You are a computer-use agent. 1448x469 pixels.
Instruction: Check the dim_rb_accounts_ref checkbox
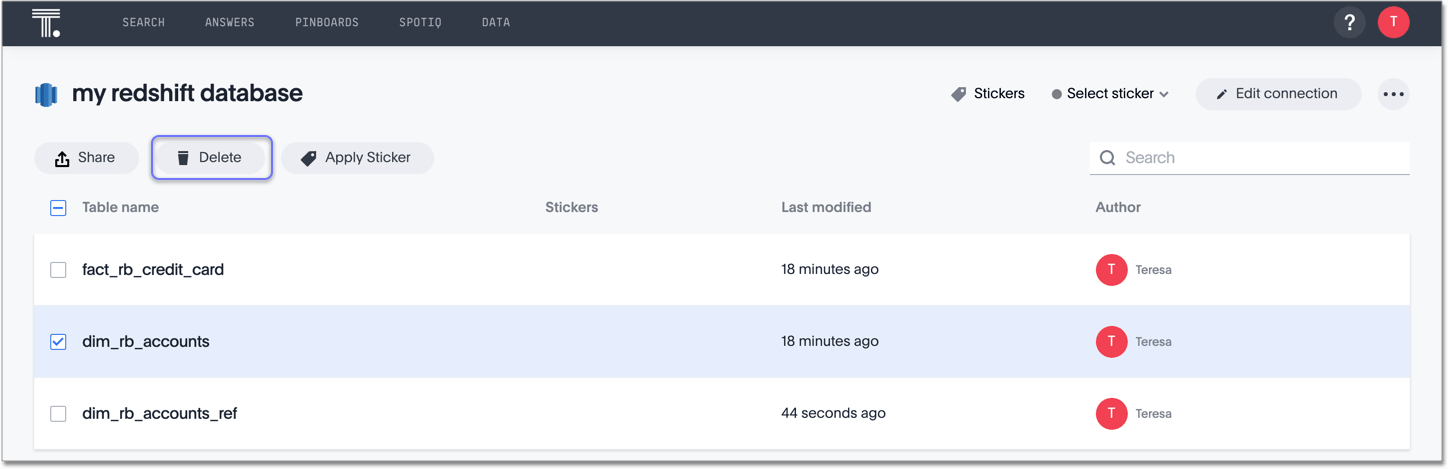tap(58, 414)
